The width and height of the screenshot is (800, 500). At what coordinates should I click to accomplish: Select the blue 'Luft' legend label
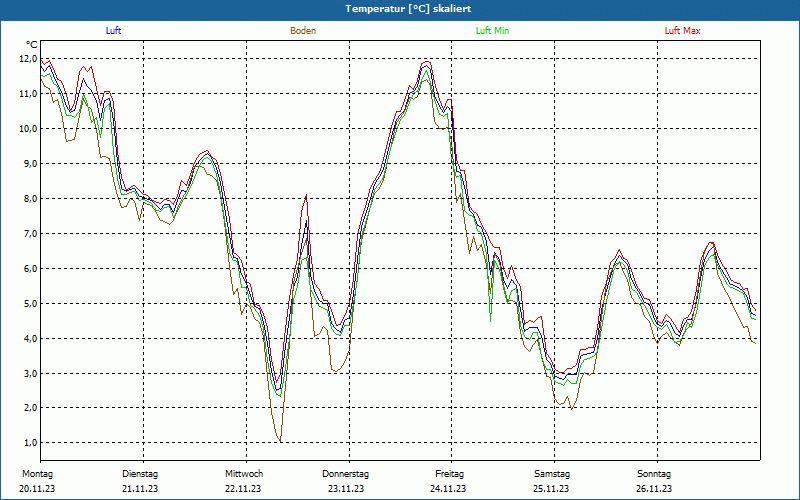(x=113, y=31)
